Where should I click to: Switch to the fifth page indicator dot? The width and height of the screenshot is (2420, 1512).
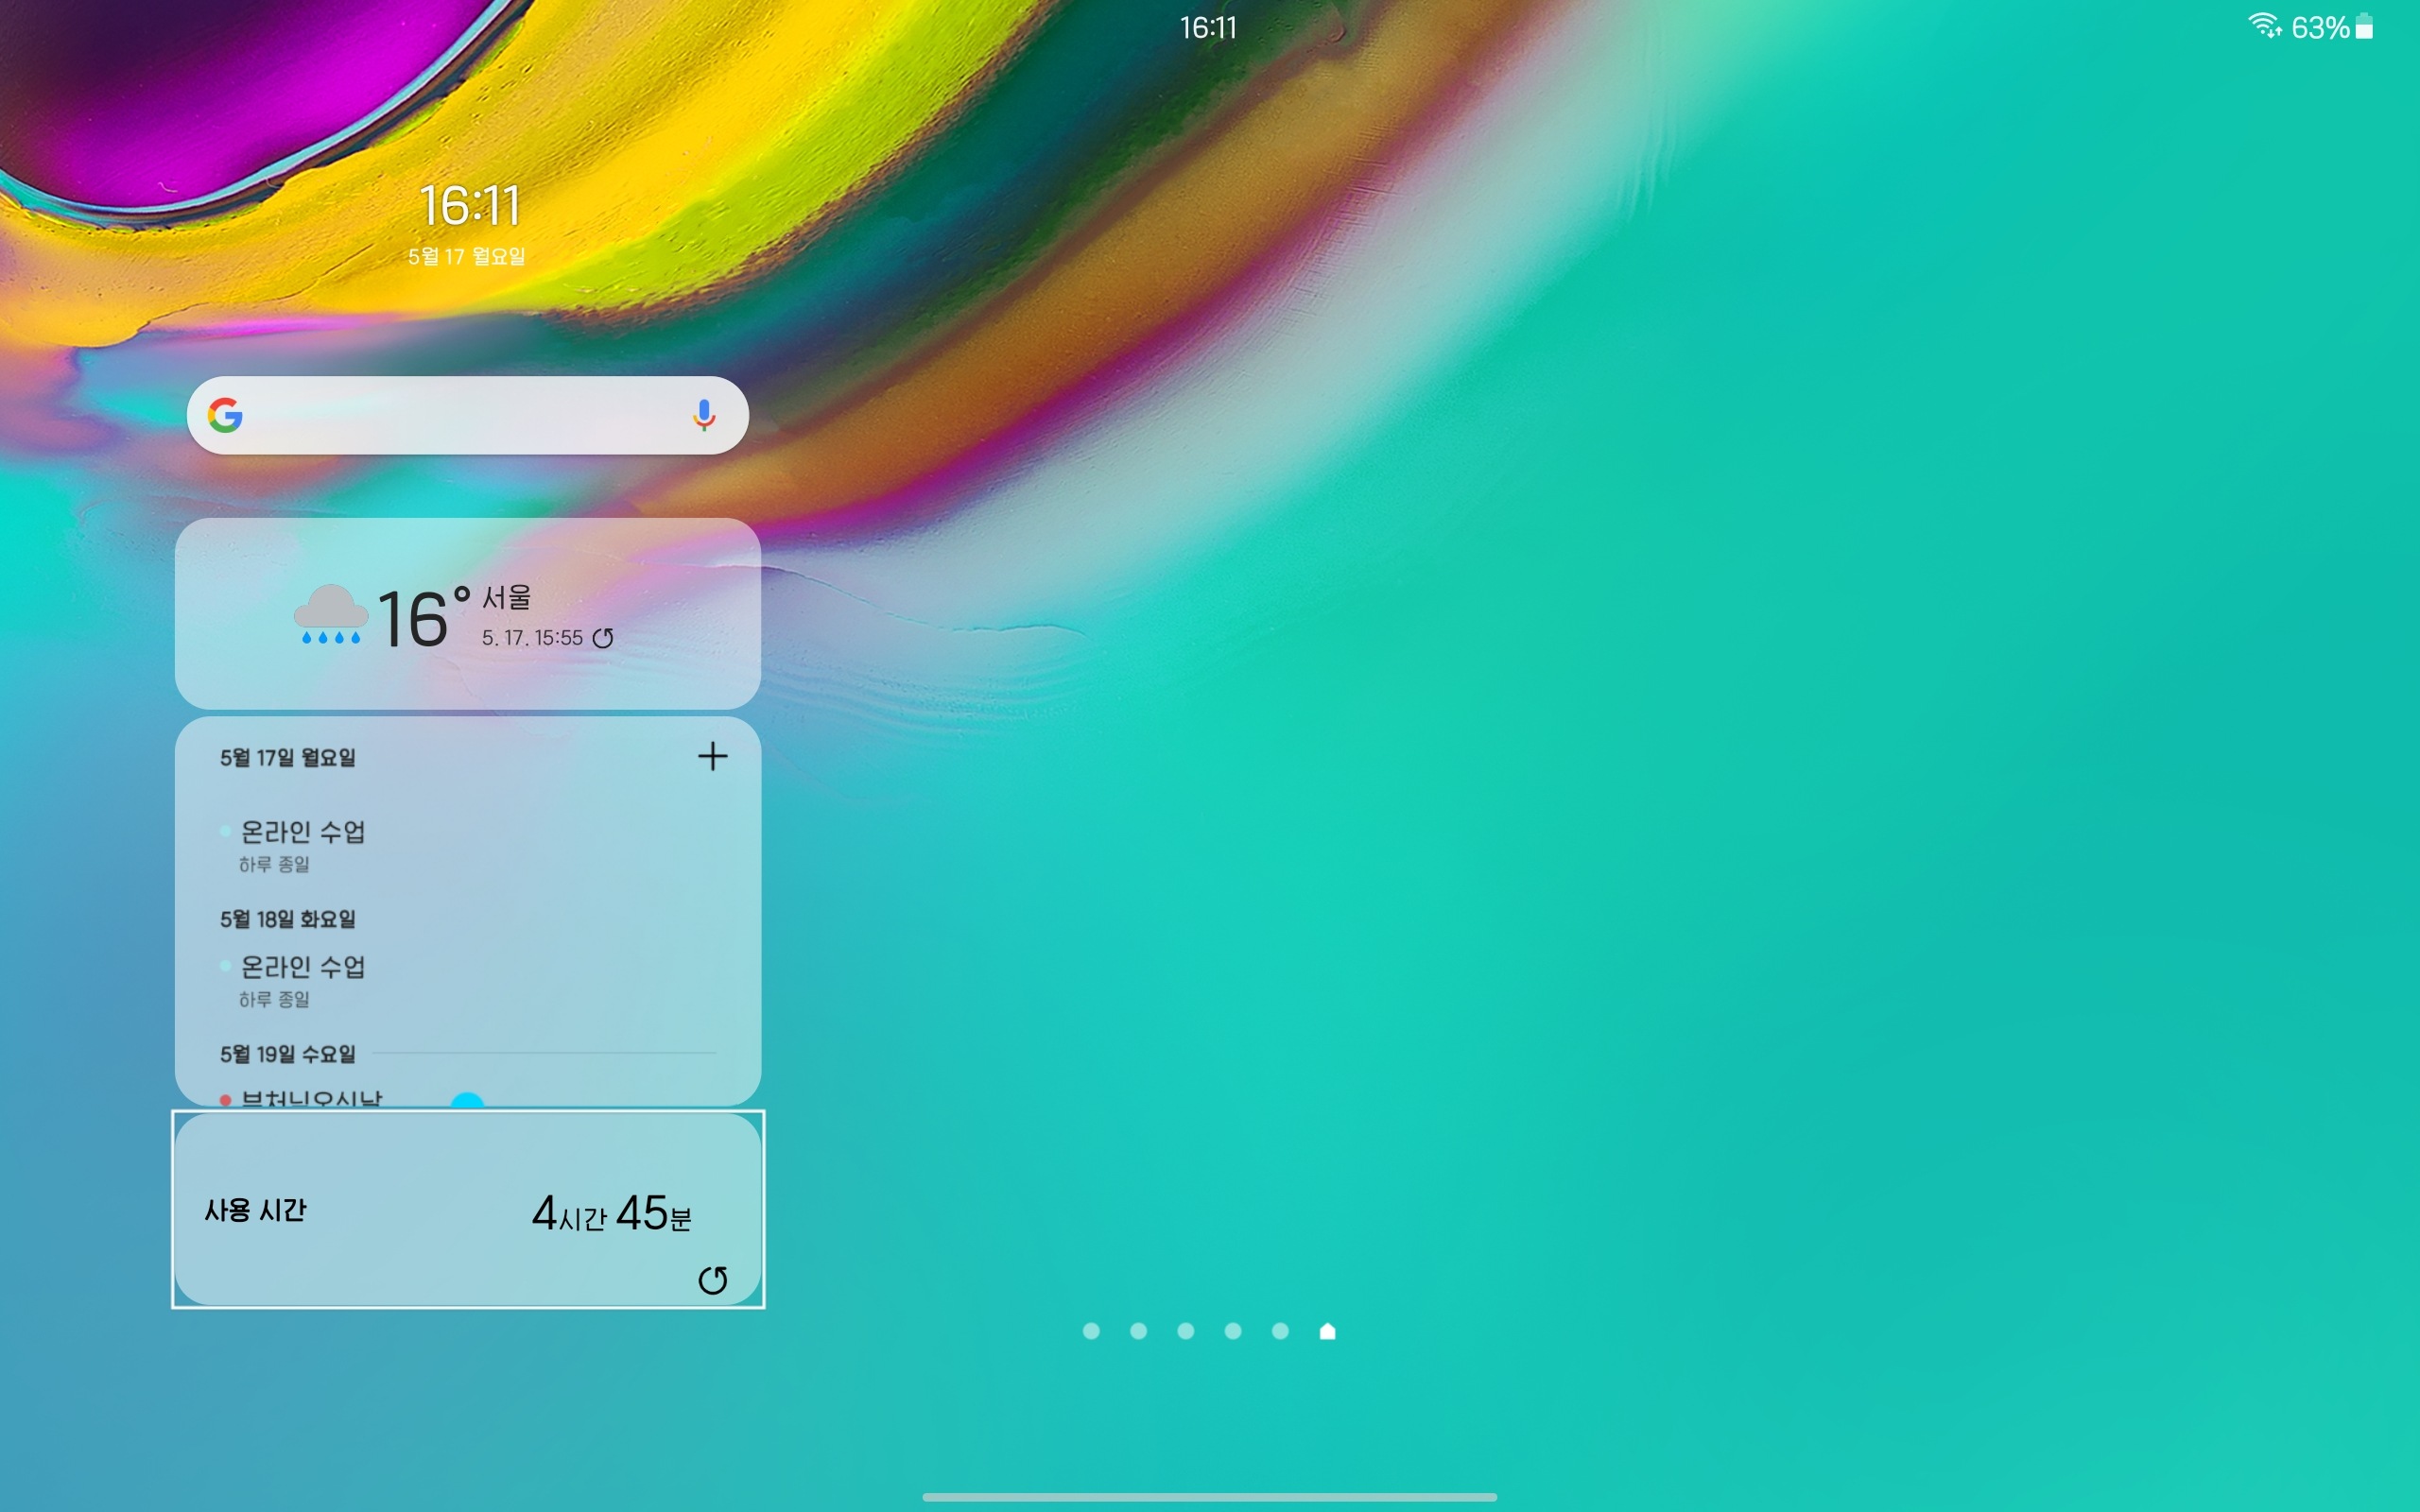click(1280, 1331)
